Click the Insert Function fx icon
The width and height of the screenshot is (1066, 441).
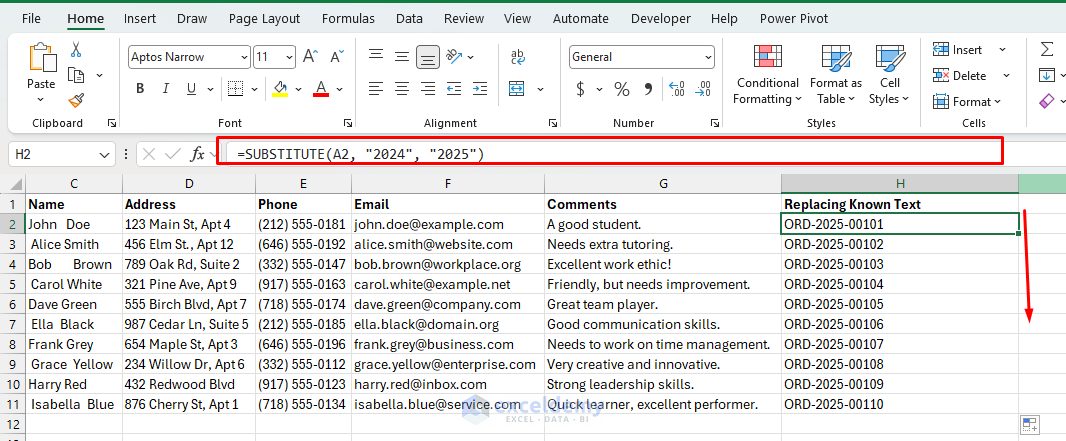[x=197, y=154]
